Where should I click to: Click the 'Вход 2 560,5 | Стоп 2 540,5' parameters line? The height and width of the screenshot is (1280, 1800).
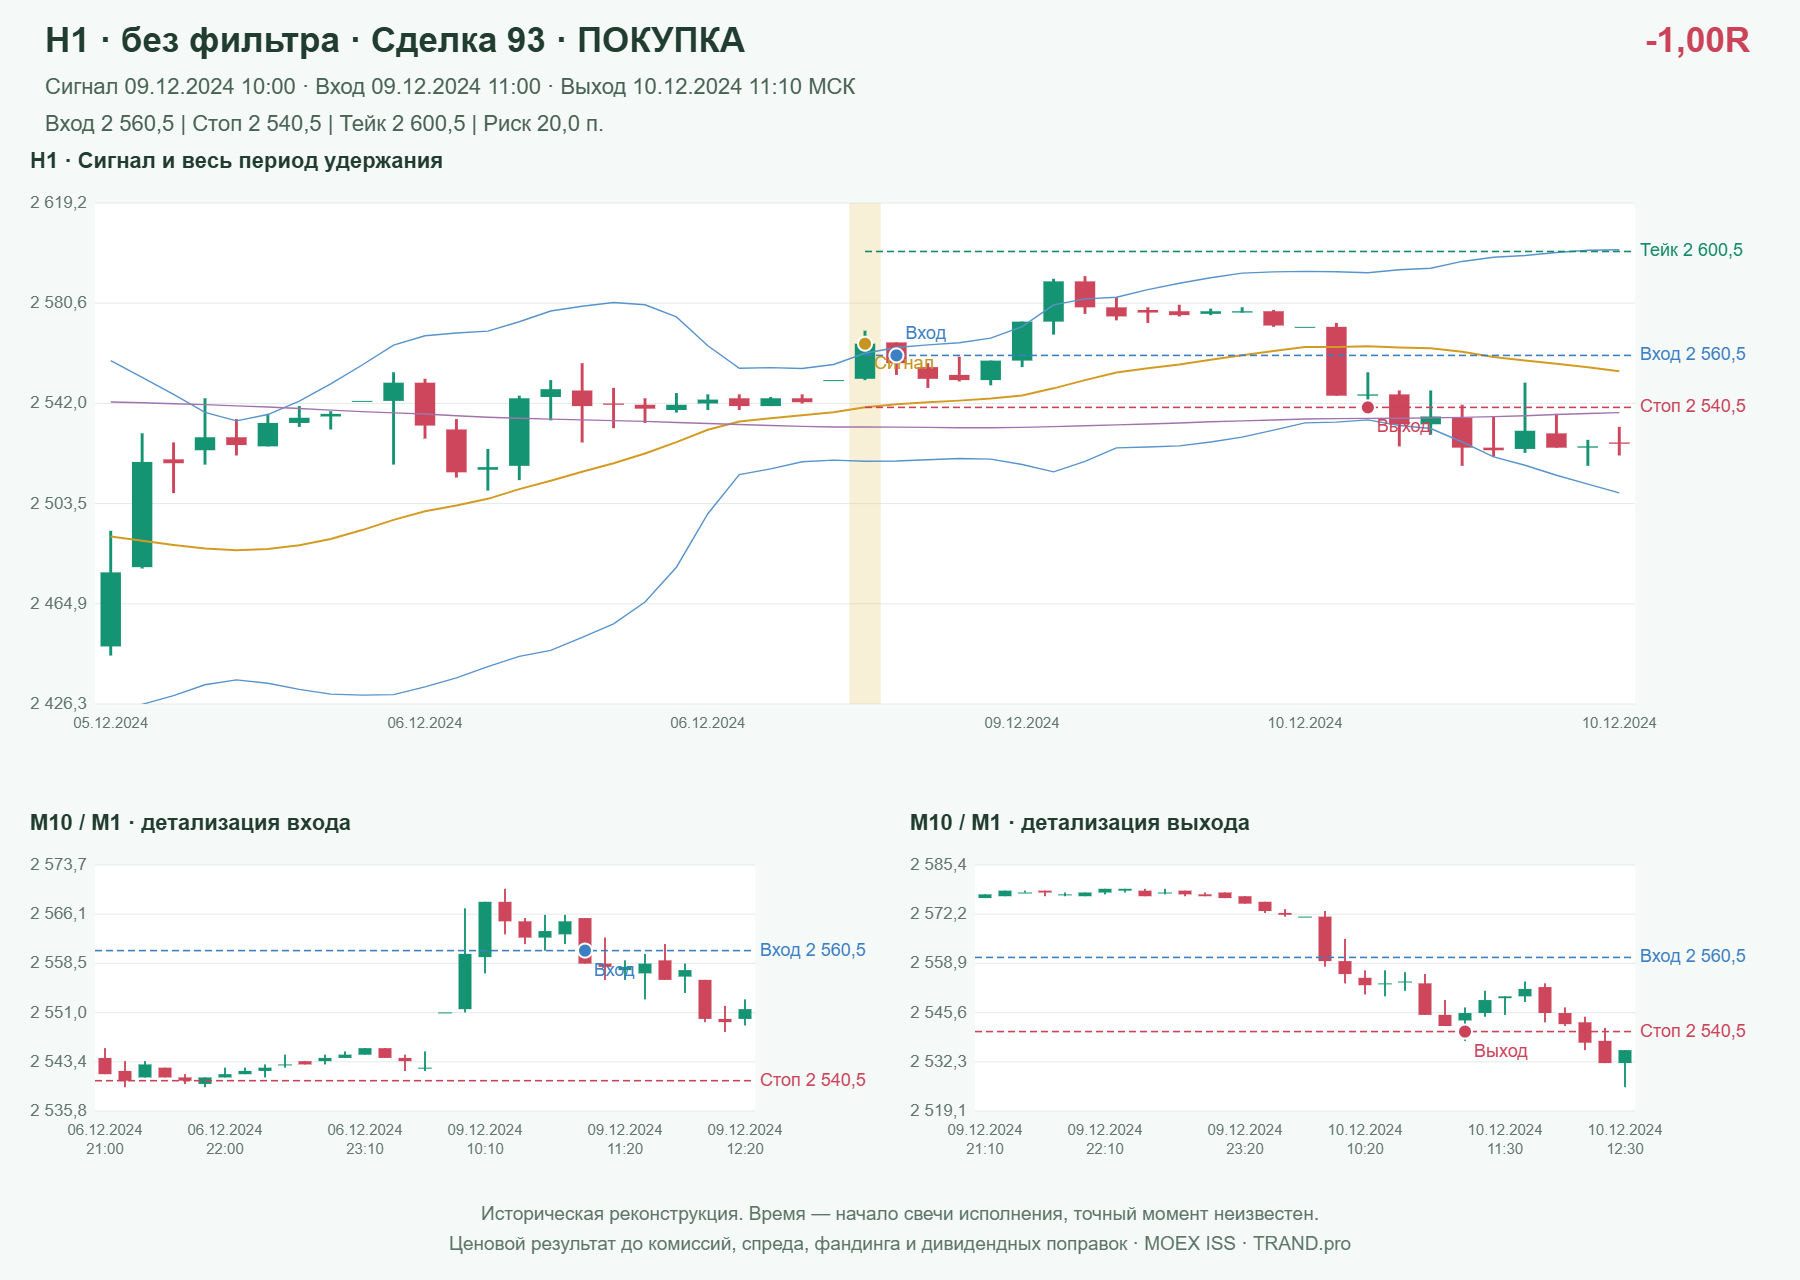(324, 124)
